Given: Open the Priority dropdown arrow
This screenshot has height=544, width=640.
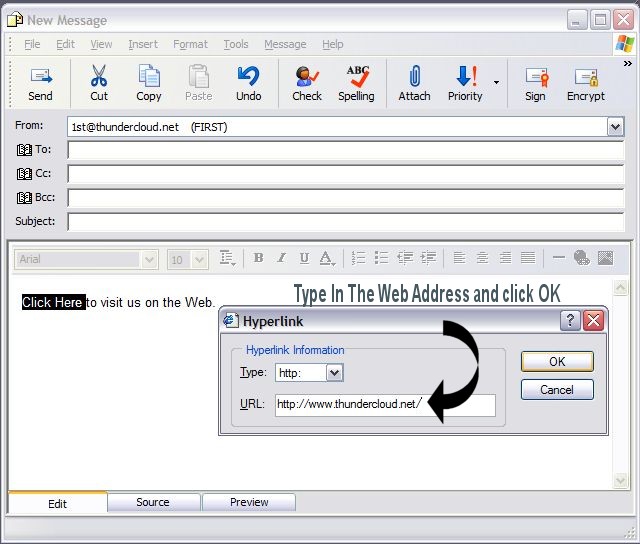Looking at the screenshot, I should point(496,83).
